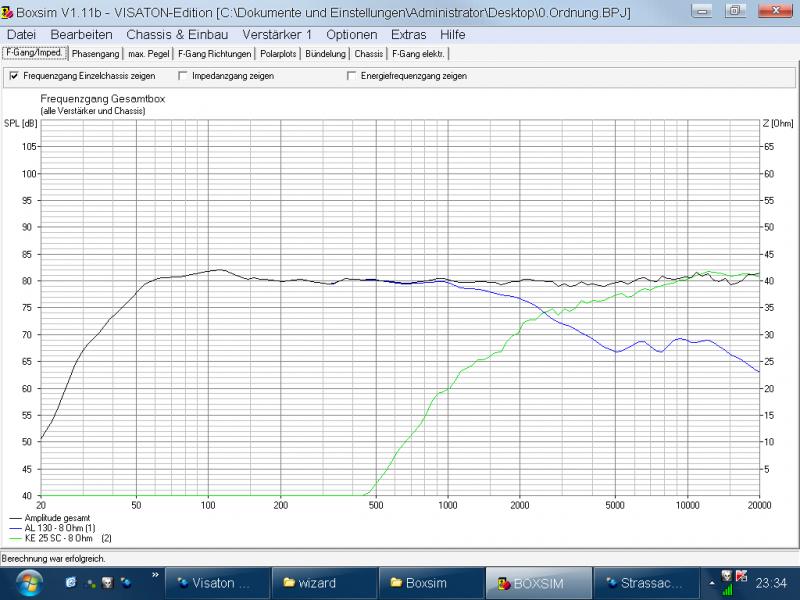Click the Boxsim icon in title bar
The width and height of the screenshot is (800, 600).
click(x=9, y=10)
